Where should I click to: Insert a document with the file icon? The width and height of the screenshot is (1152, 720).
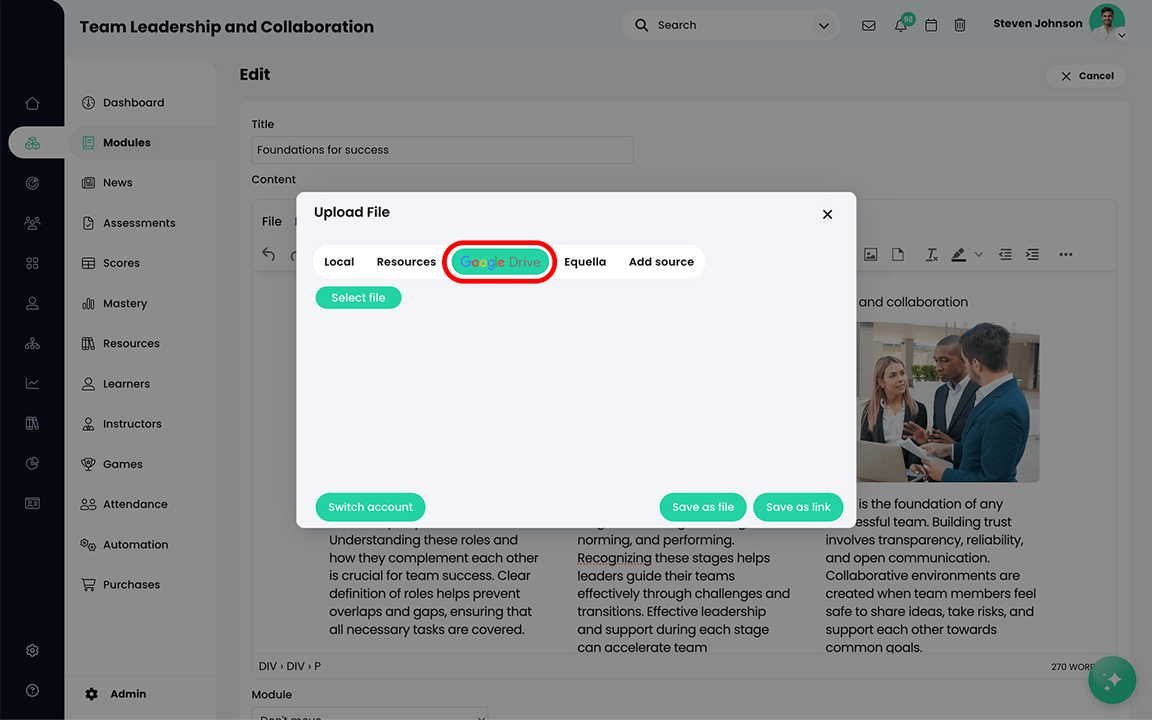[898, 254]
